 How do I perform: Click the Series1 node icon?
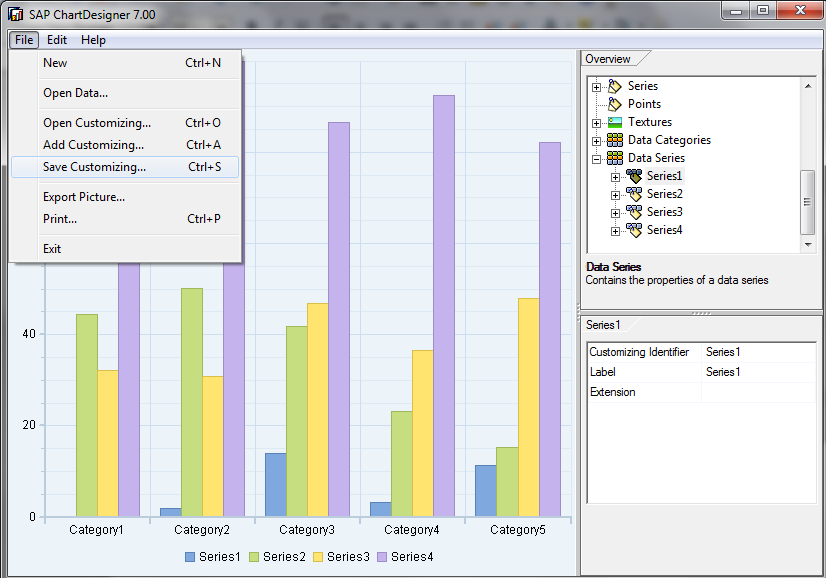tap(634, 176)
